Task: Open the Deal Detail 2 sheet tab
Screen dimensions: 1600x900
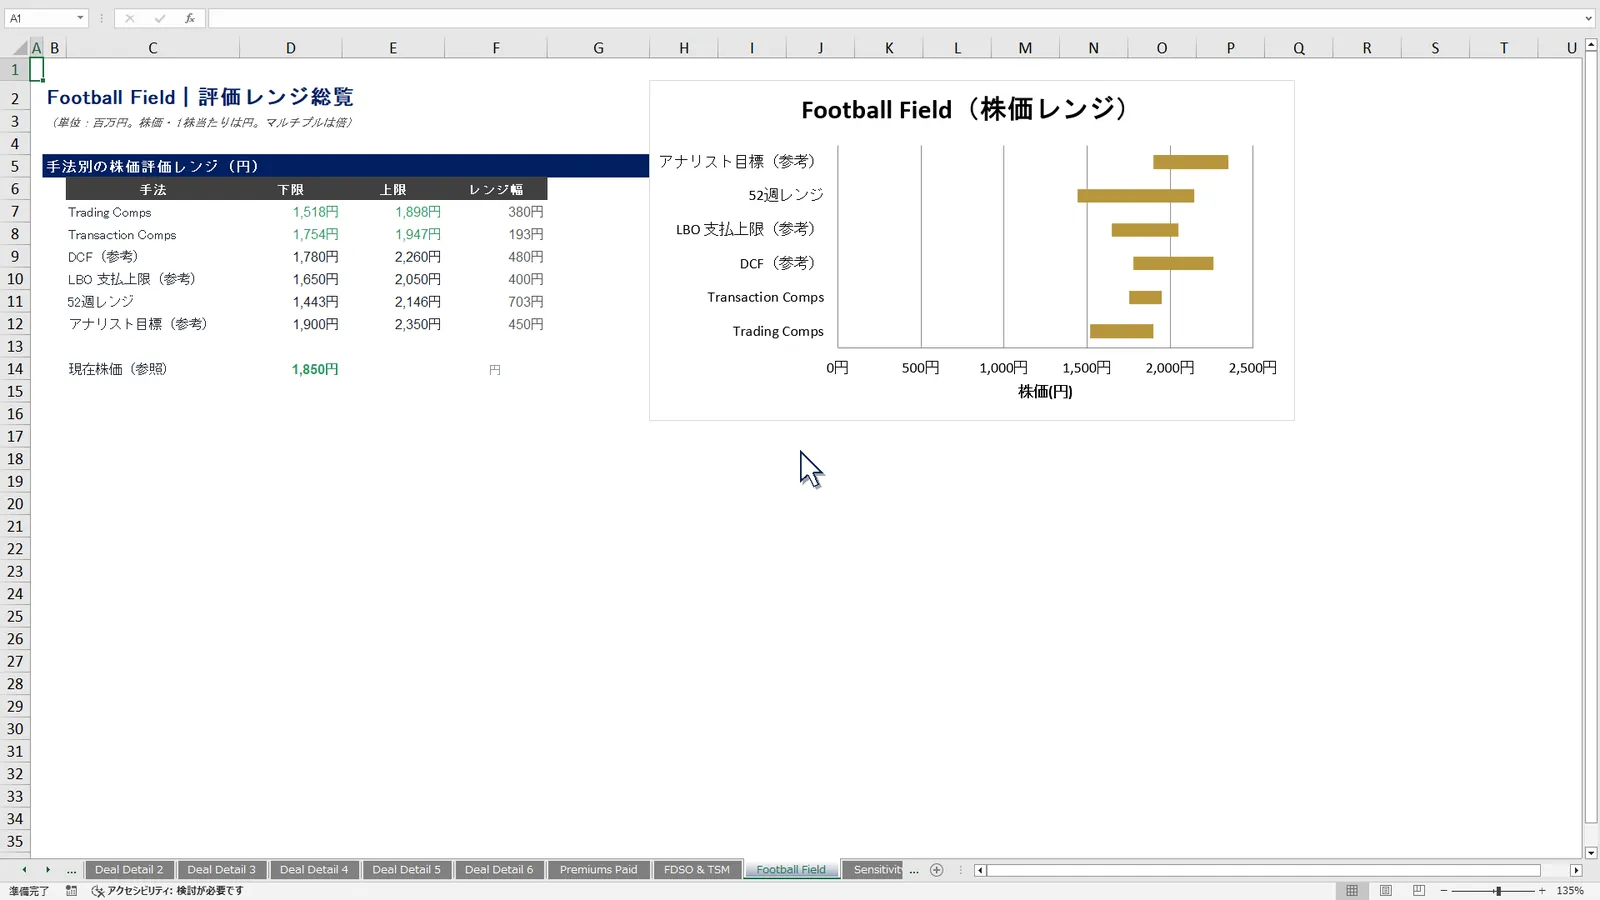Action: coord(129,870)
